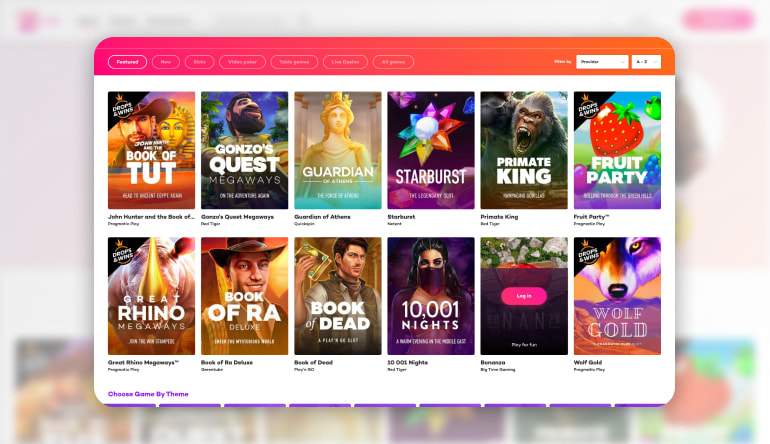The height and width of the screenshot is (444, 770).
Task: Click Drops & Wins badge on Book of Tut
Action: point(121,106)
